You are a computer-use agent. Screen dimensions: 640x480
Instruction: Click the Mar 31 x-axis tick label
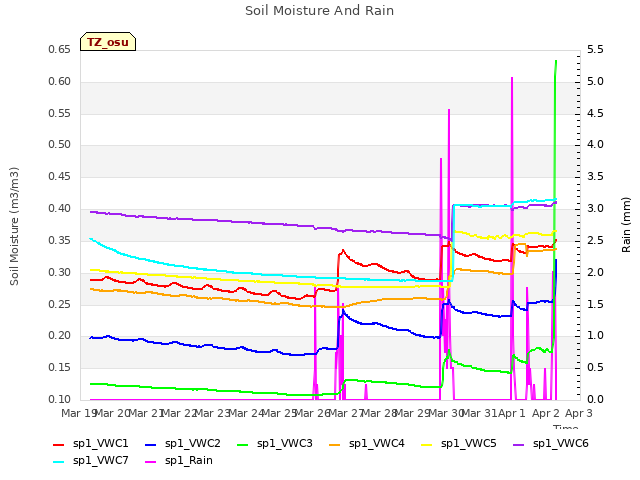click(x=480, y=413)
